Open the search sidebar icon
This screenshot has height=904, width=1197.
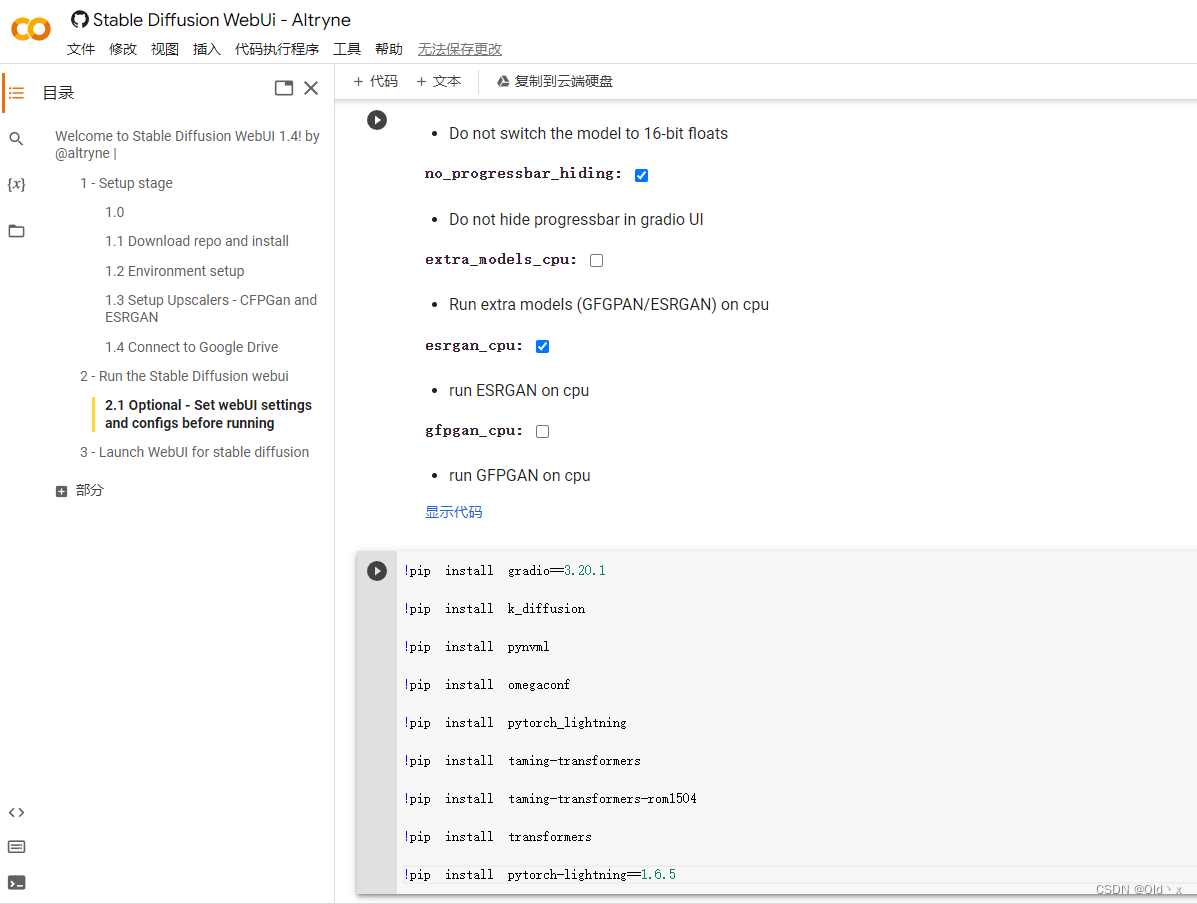16,139
